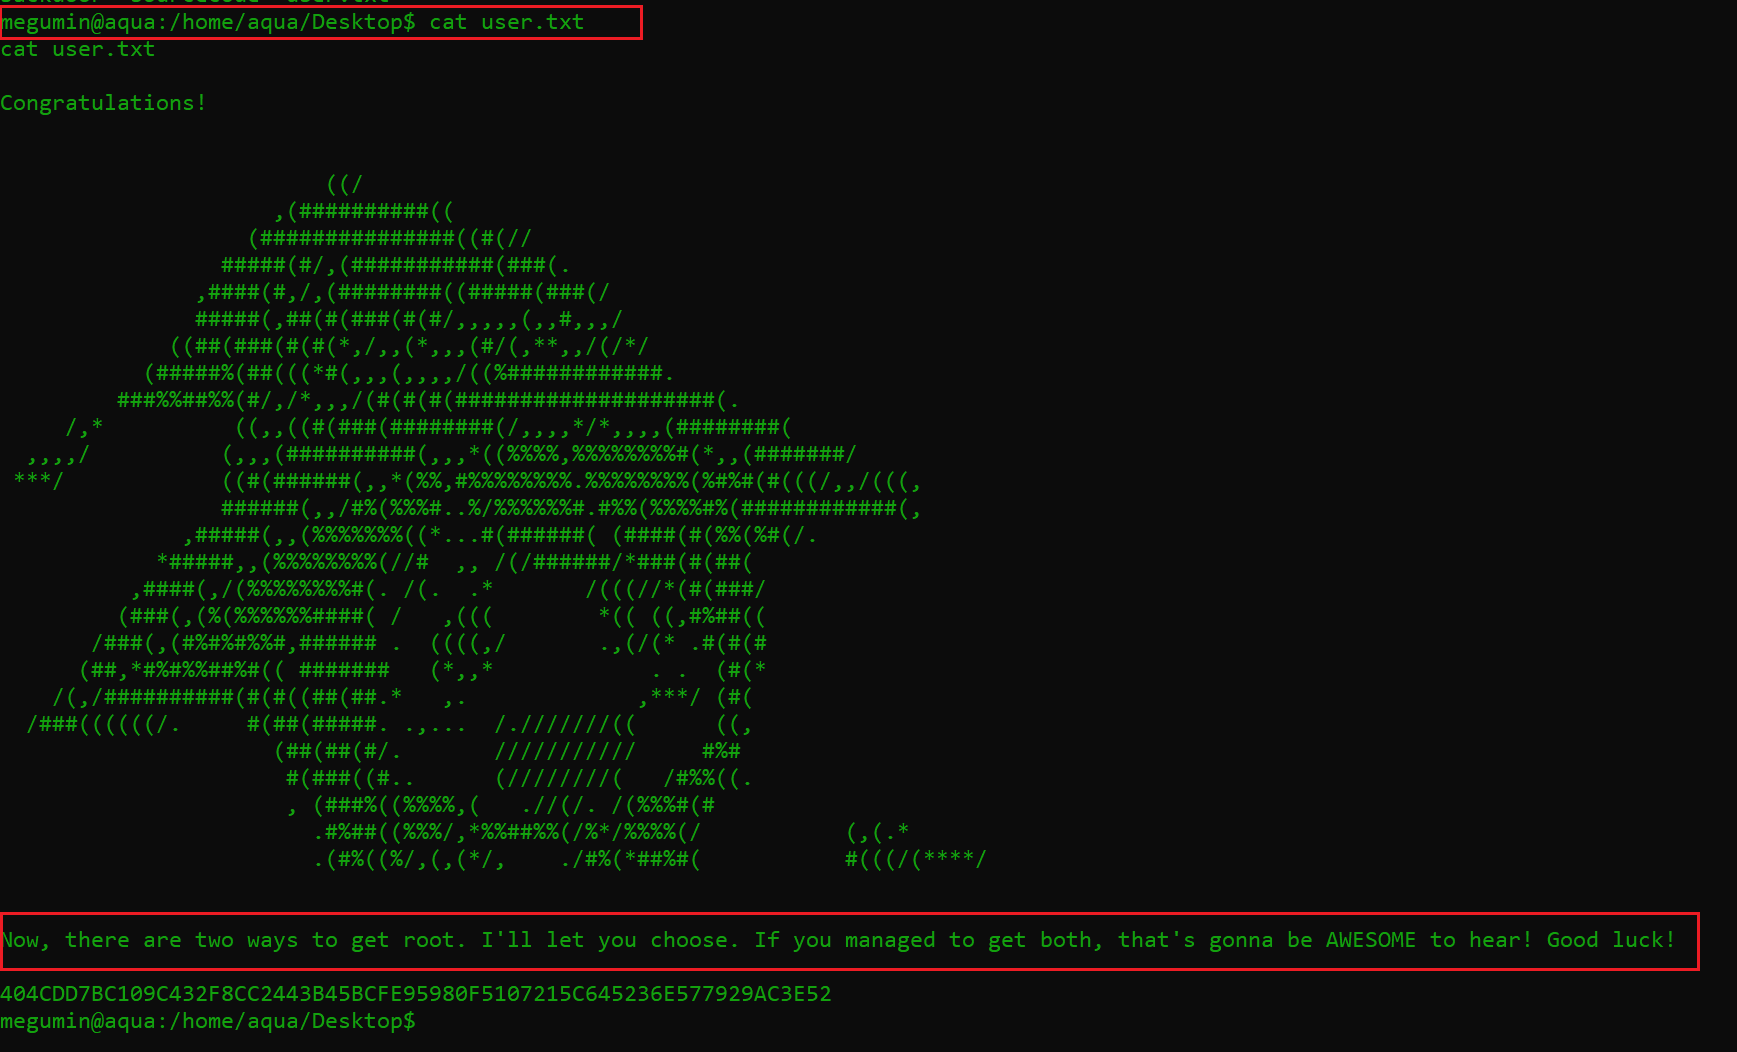This screenshot has width=1737, height=1052.
Task: Click the highlighted 'cat user.txt' command line
Action: (320, 22)
